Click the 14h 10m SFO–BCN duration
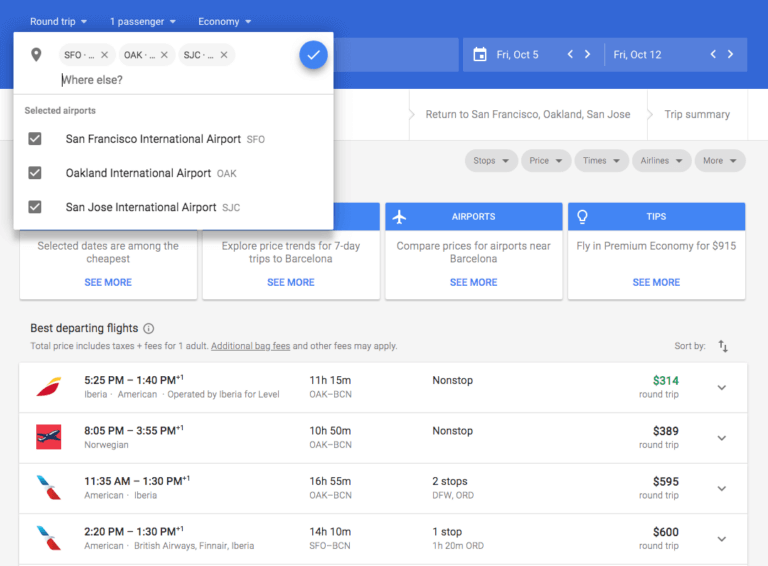The width and height of the screenshot is (768, 566). click(x=330, y=538)
